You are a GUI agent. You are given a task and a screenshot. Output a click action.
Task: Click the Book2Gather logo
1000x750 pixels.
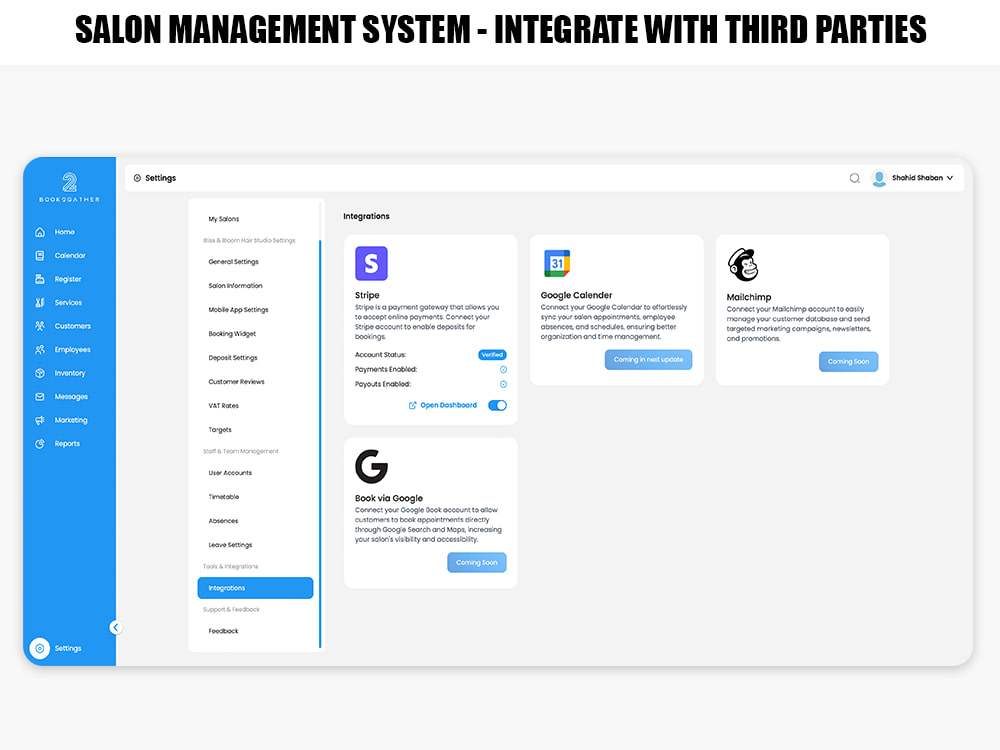(x=70, y=187)
